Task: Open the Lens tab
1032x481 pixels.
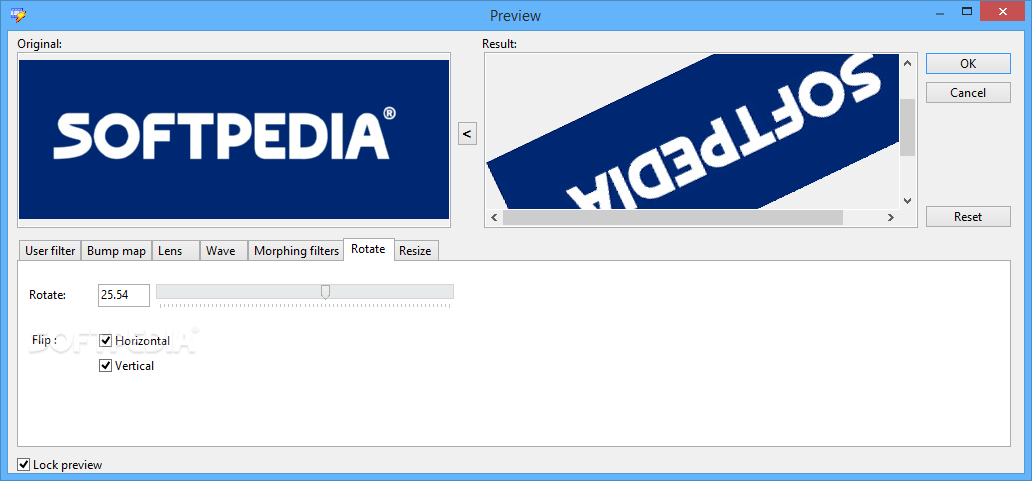Action: (x=176, y=251)
